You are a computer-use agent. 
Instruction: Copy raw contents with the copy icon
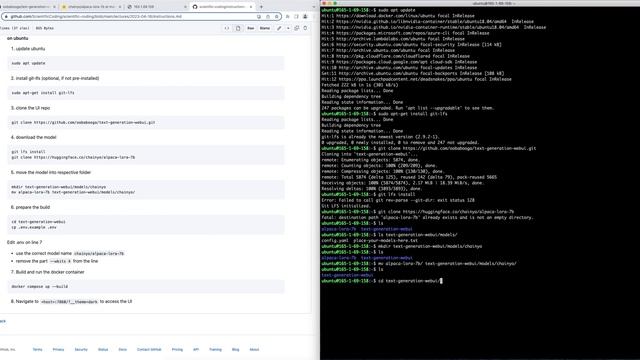click(297, 28)
